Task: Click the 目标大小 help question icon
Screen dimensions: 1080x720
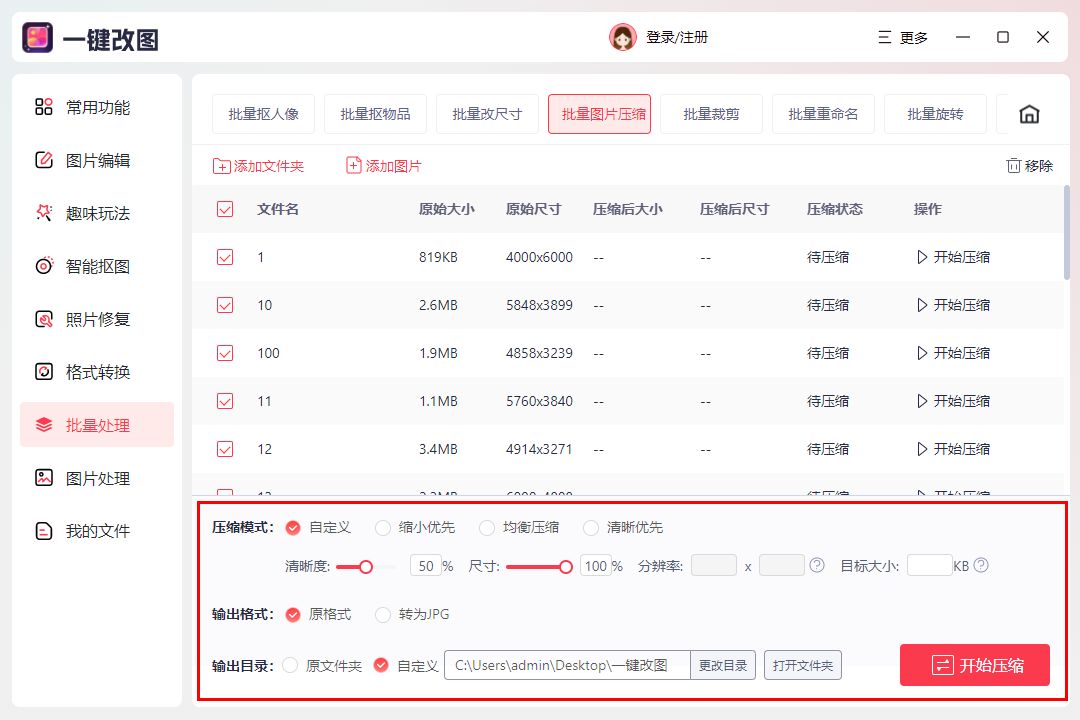Action: coord(982,565)
